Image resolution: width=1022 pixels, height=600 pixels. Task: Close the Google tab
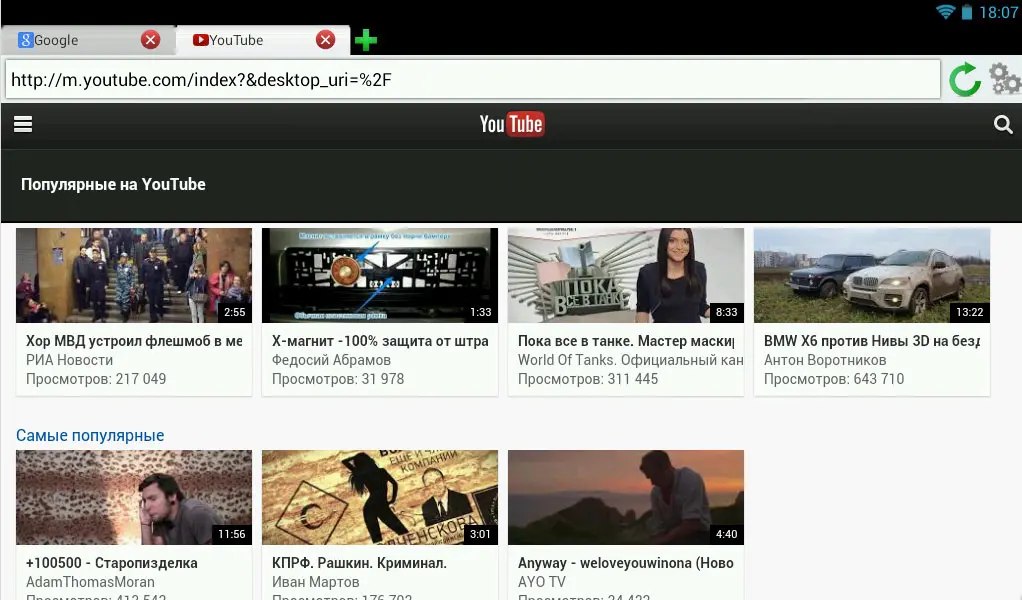coord(151,40)
